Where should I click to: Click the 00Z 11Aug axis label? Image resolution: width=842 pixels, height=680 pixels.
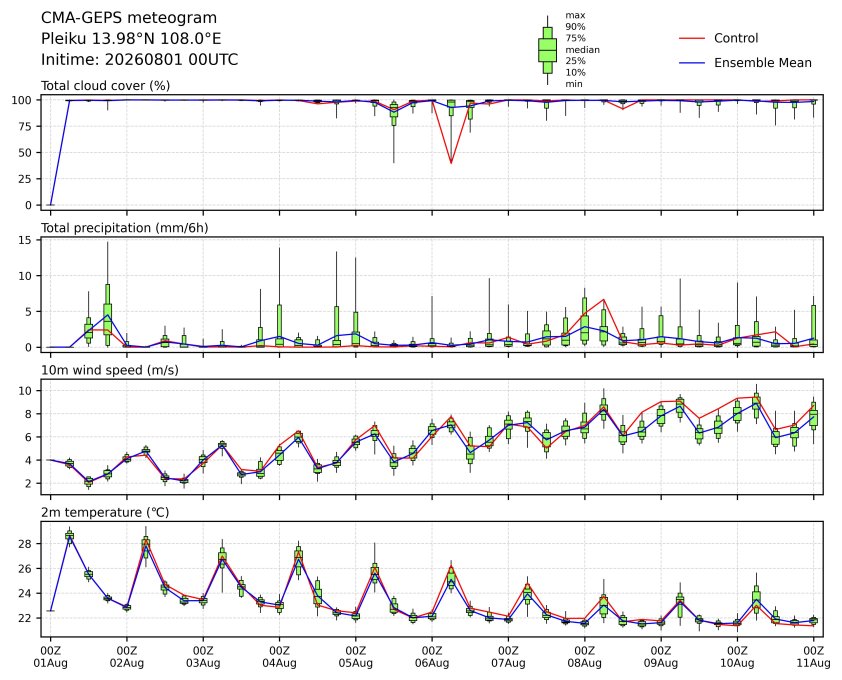pyautogui.click(x=813, y=656)
